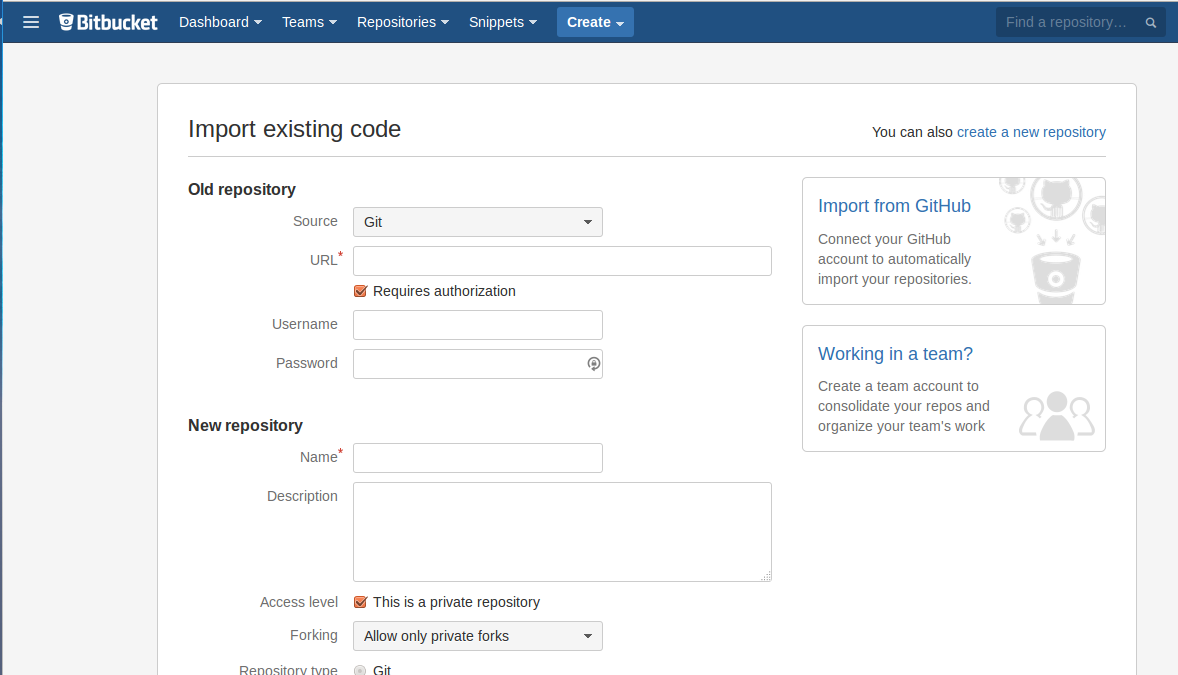Click the Find a repository search box
The image size is (1178, 675).
[x=1080, y=23]
